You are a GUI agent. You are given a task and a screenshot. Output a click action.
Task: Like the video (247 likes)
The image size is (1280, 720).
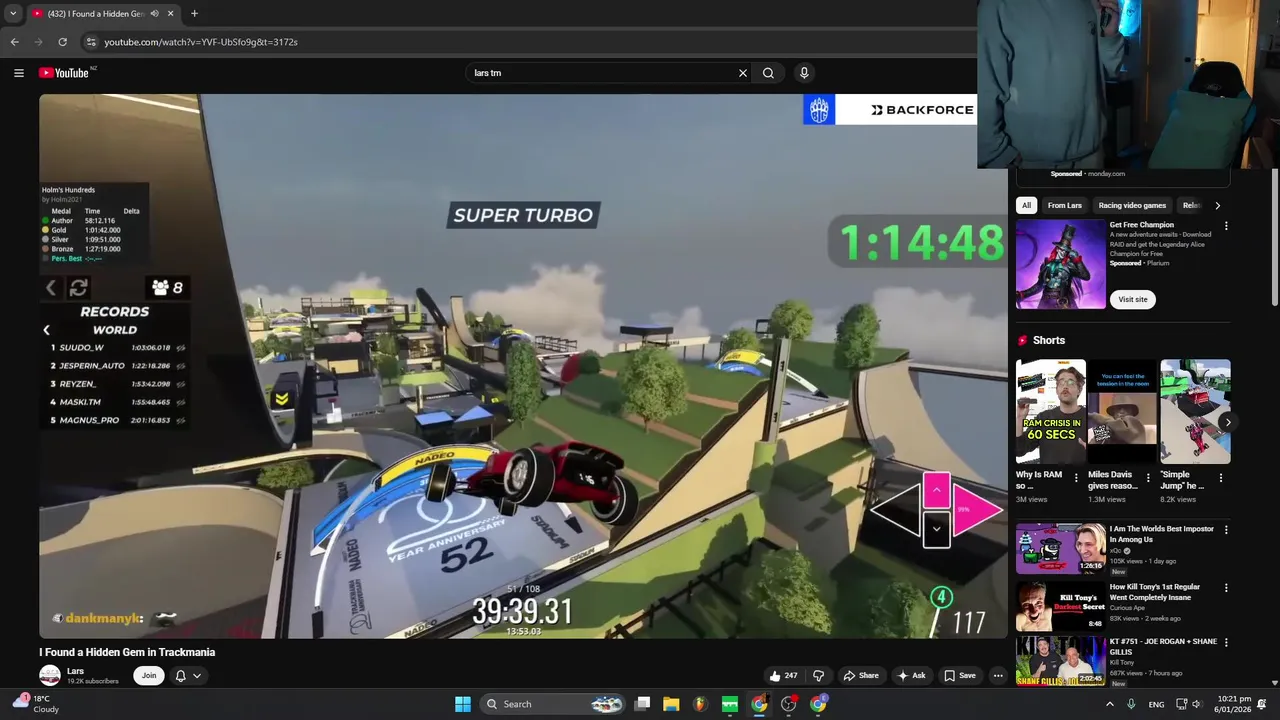(784, 676)
